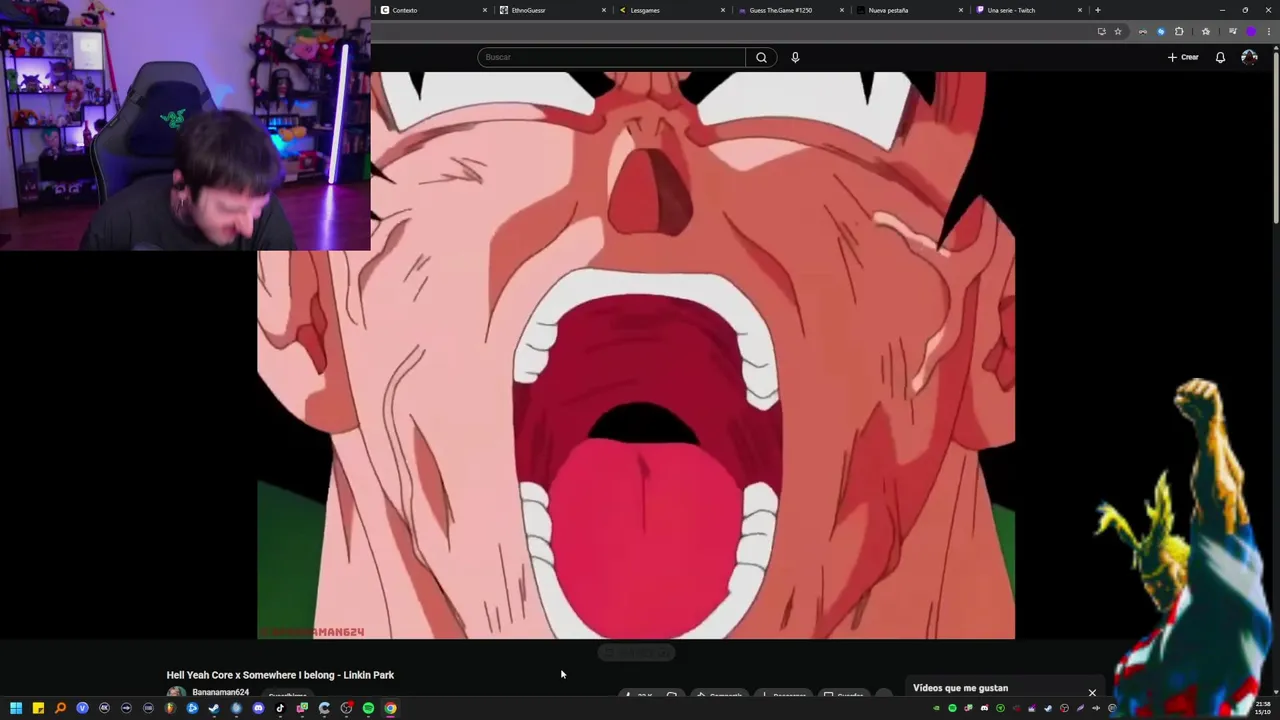
Task: Bookmark this page with the star icon
Action: [x=1118, y=31]
